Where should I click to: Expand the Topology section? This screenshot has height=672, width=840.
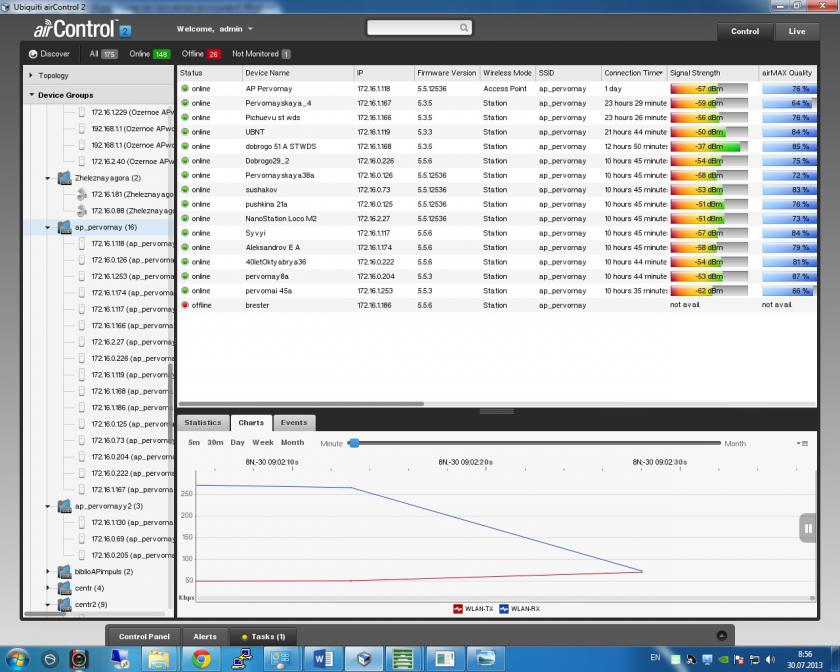(x=31, y=75)
